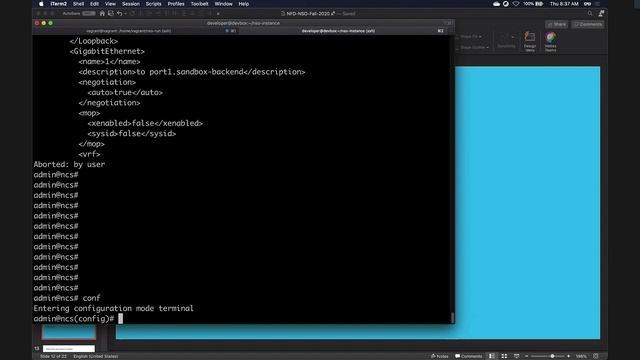Open the Shell menu
The height and width of the screenshot is (360, 640).
(x=78, y=4)
